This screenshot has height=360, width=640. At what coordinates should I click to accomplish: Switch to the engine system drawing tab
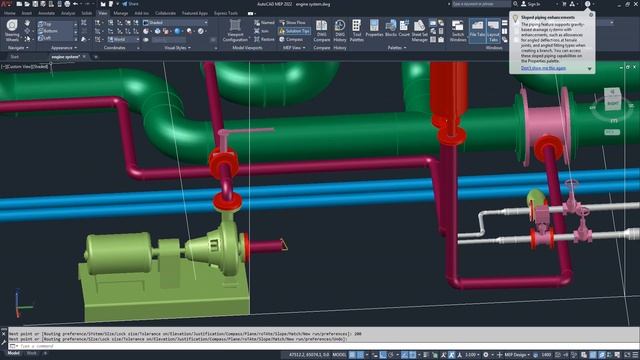65,57
